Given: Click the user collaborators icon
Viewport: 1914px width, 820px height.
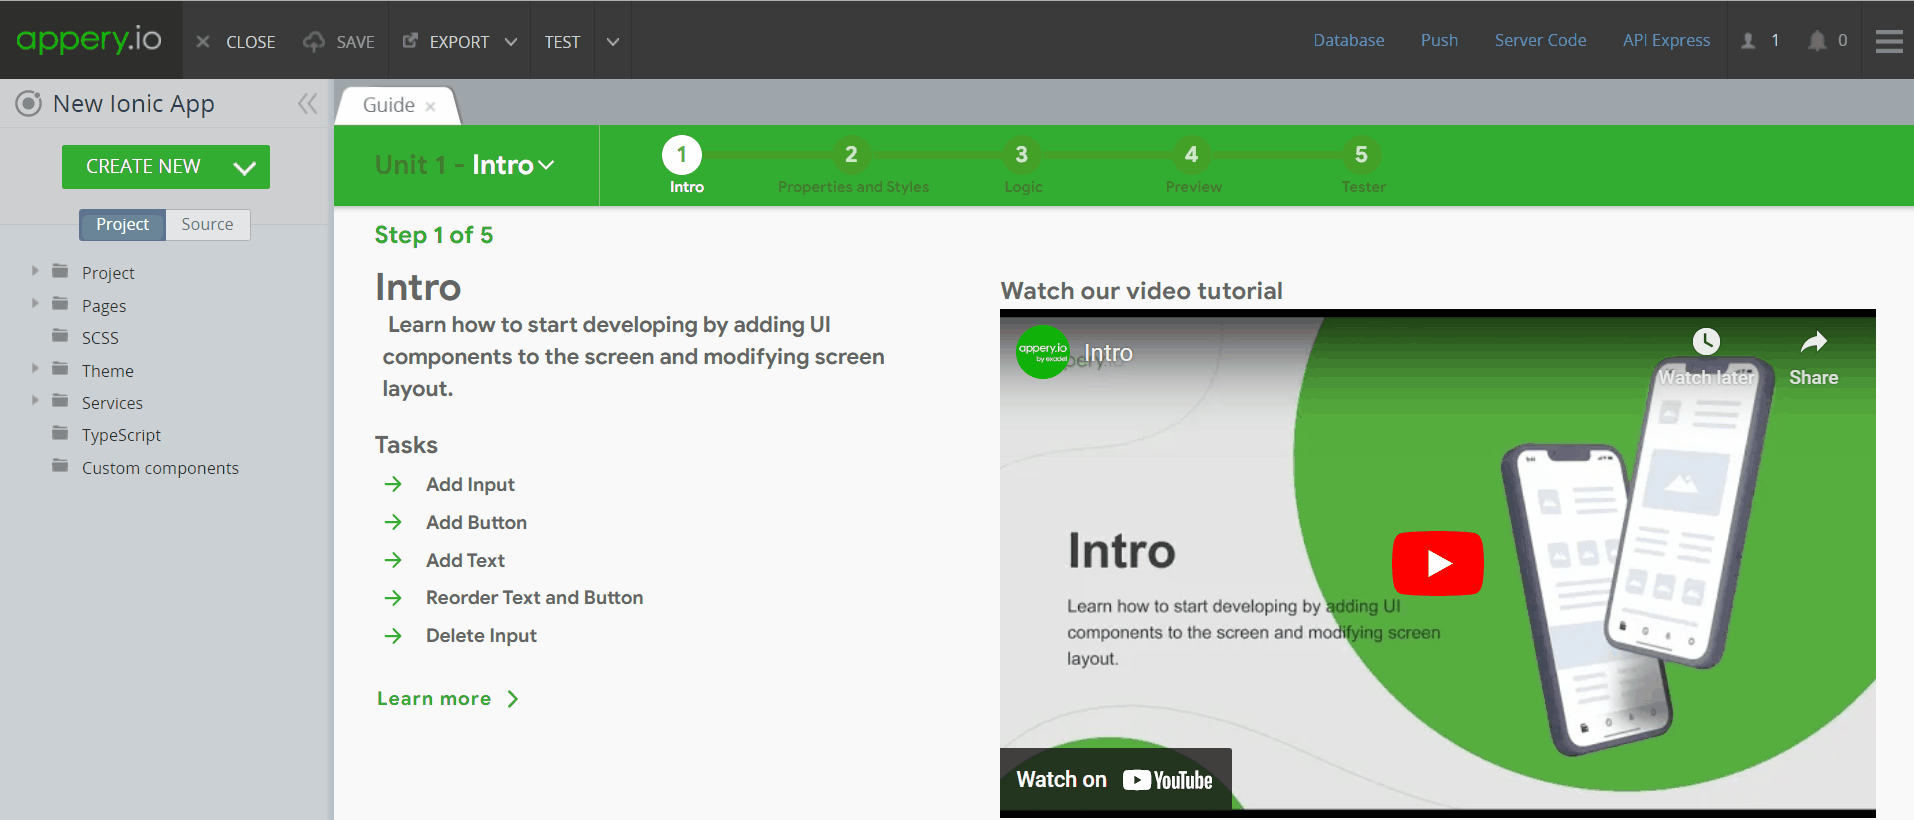Looking at the screenshot, I should click(x=1748, y=41).
